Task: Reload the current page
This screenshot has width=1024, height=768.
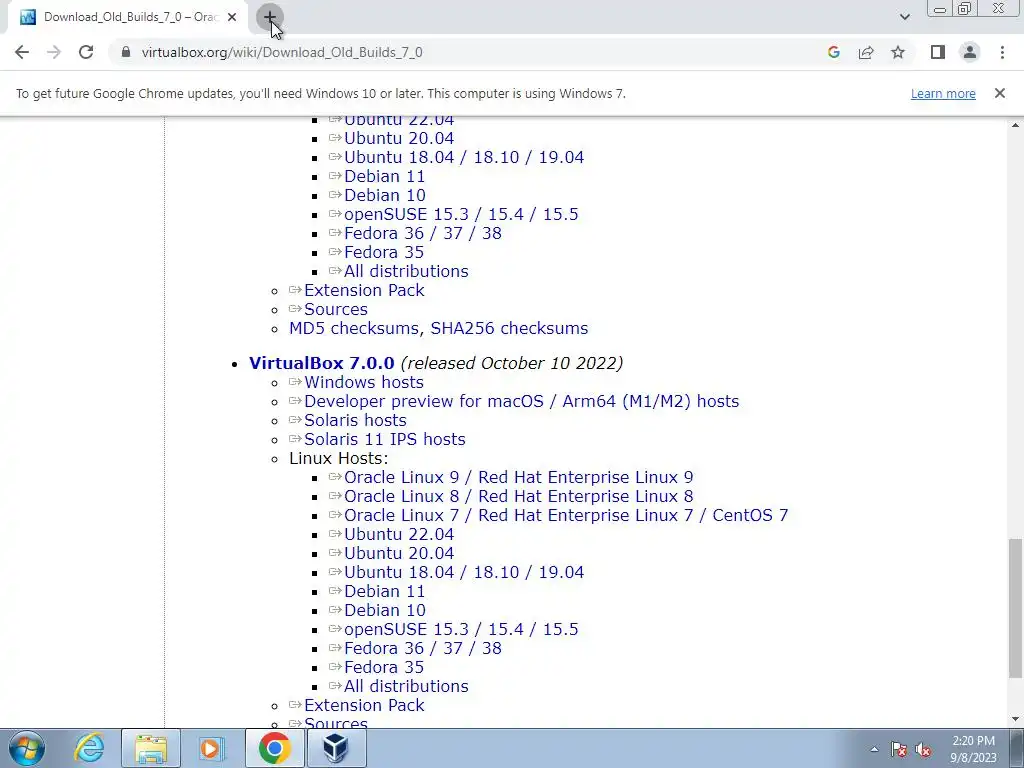Action: click(x=86, y=52)
